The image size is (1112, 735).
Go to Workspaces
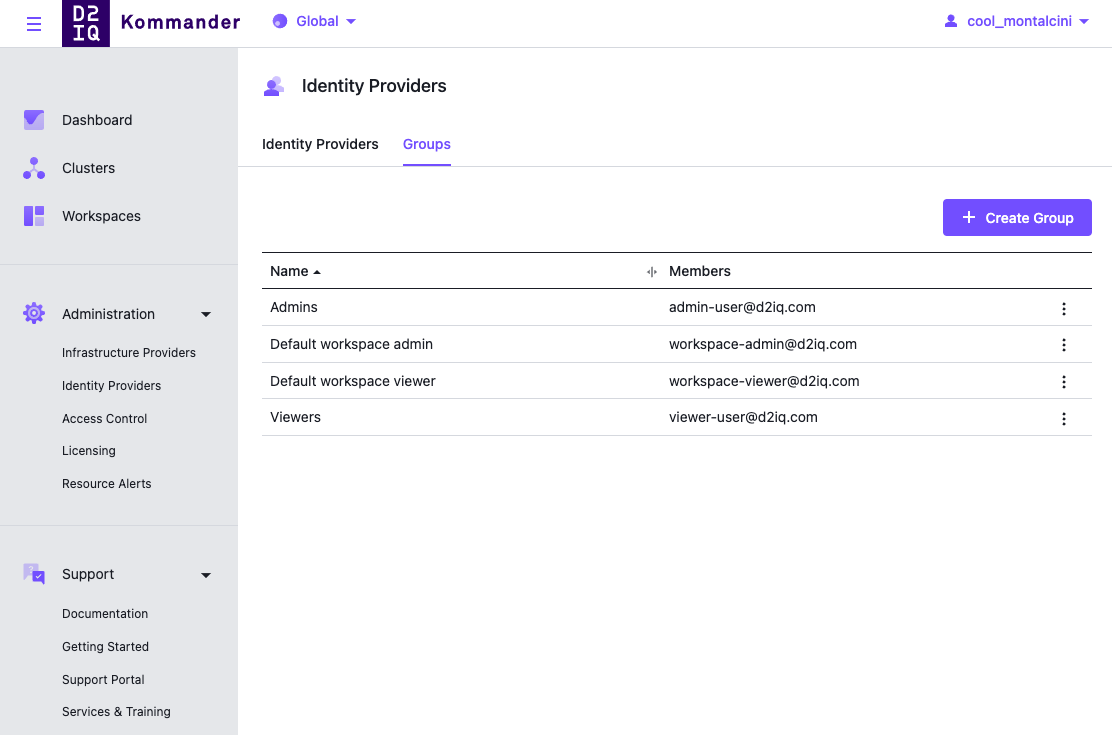pyautogui.click(x=101, y=216)
